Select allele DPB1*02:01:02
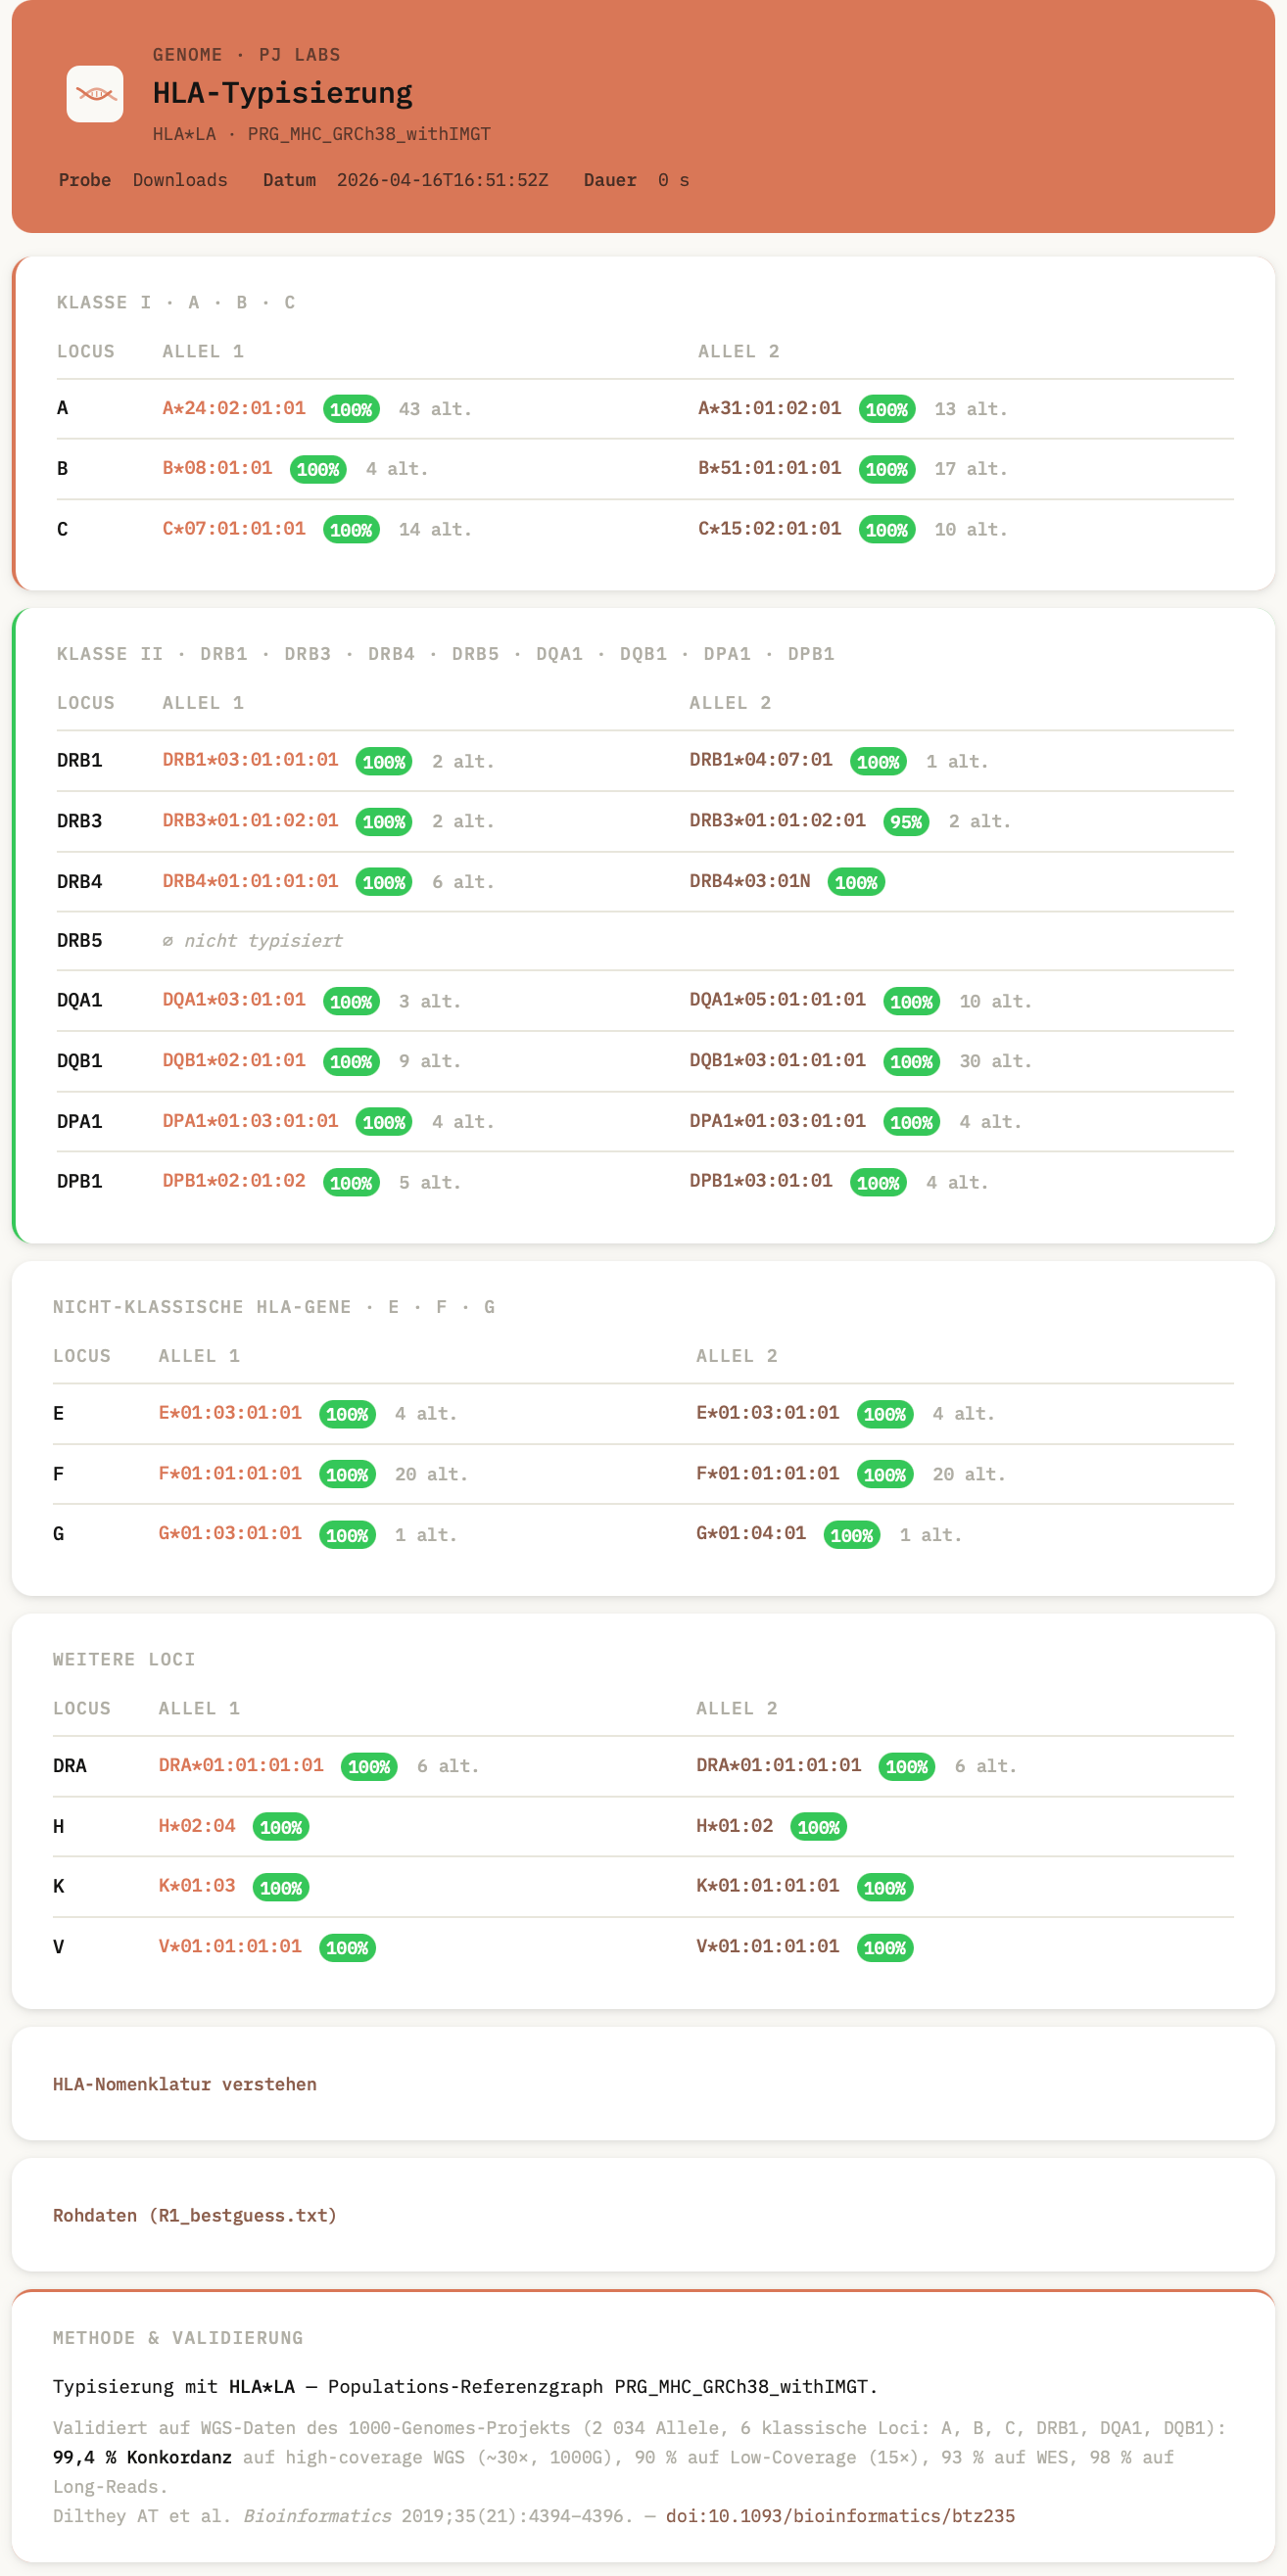Viewport: 1287px width, 2576px height. [x=234, y=1181]
